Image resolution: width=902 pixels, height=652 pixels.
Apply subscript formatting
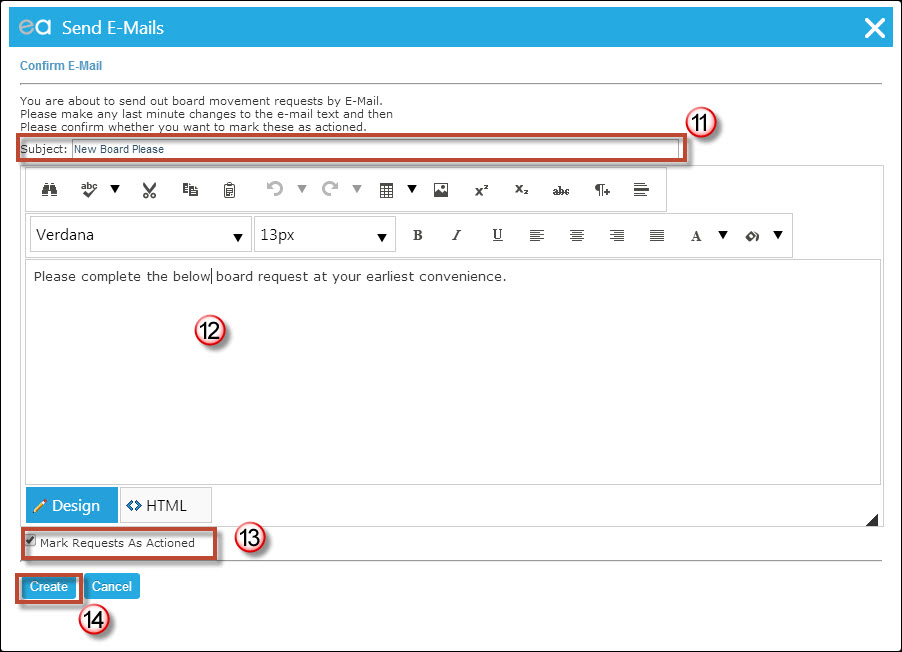[x=522, y=189]
